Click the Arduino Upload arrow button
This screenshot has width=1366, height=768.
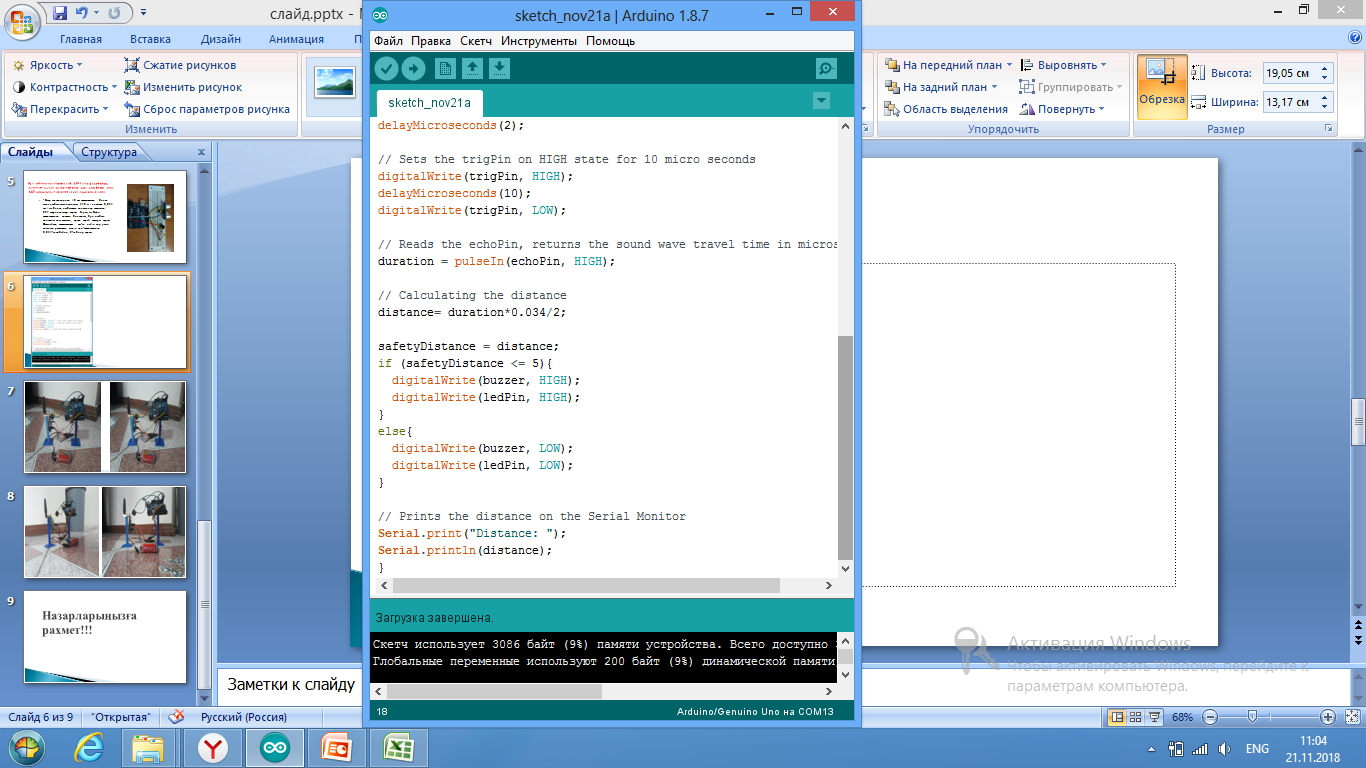pos(413,68)
